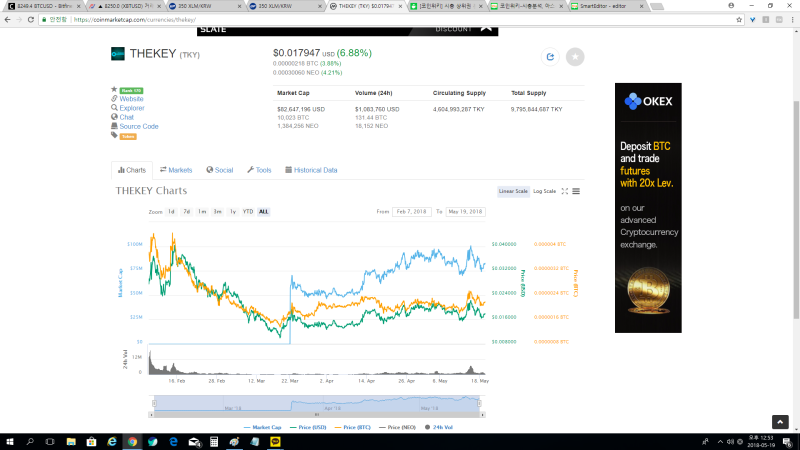Toggle Market Cap series in legend
Viewport: 800px width, 450px height.
point(262,428)
